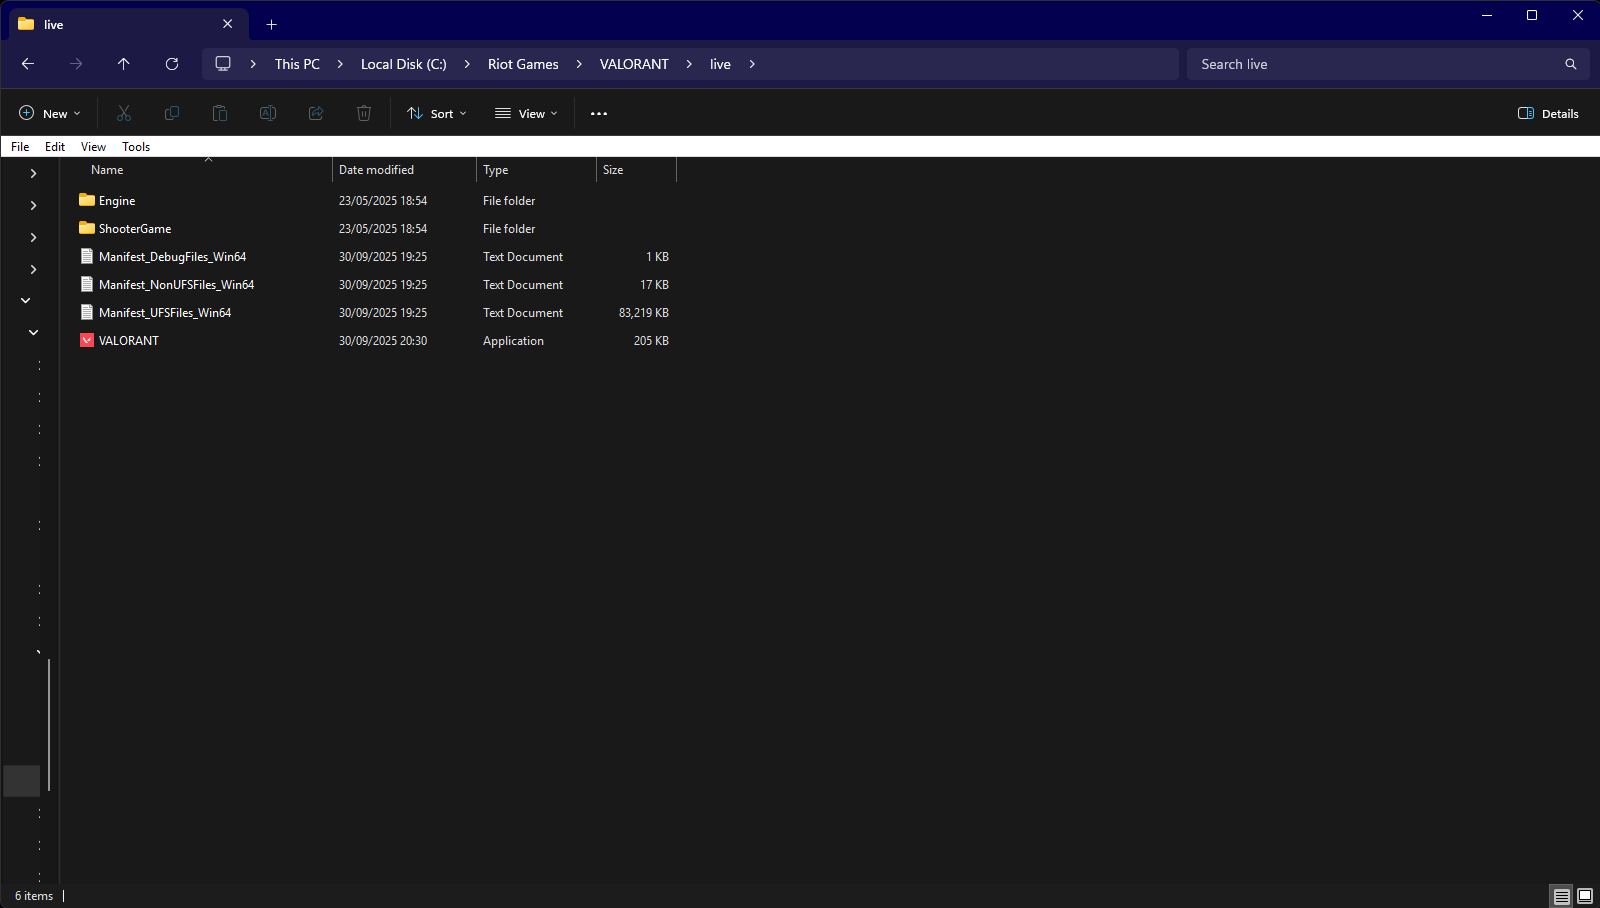Click the PC monitor icon in address bar

223,64
